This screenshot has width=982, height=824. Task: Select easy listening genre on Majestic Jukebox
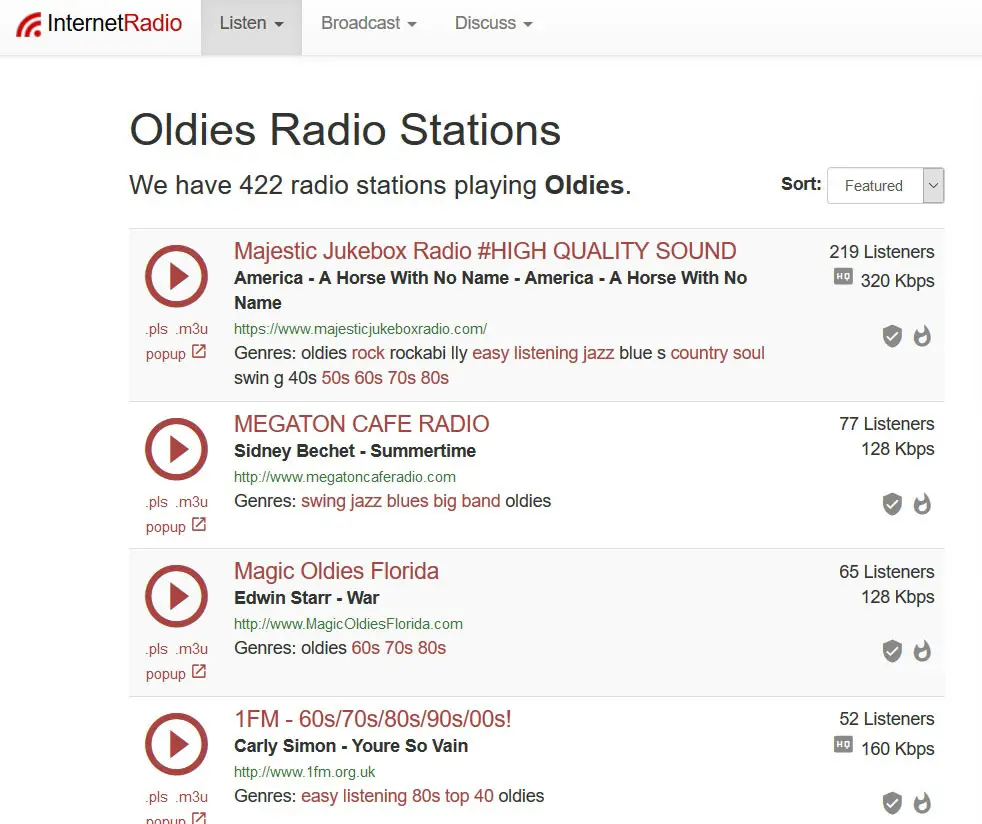(525, 353)
